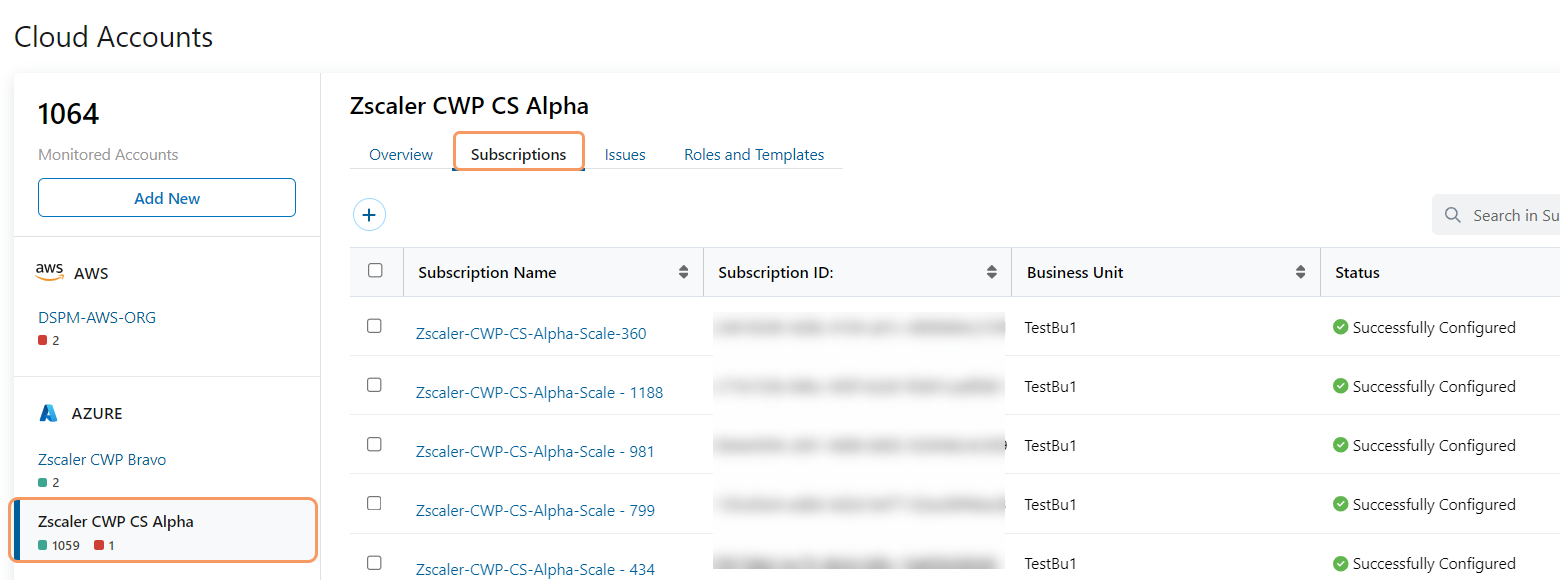Click green status icon for Scale-360 row
Screen dimensions: 1560x580
[1341, 327]
